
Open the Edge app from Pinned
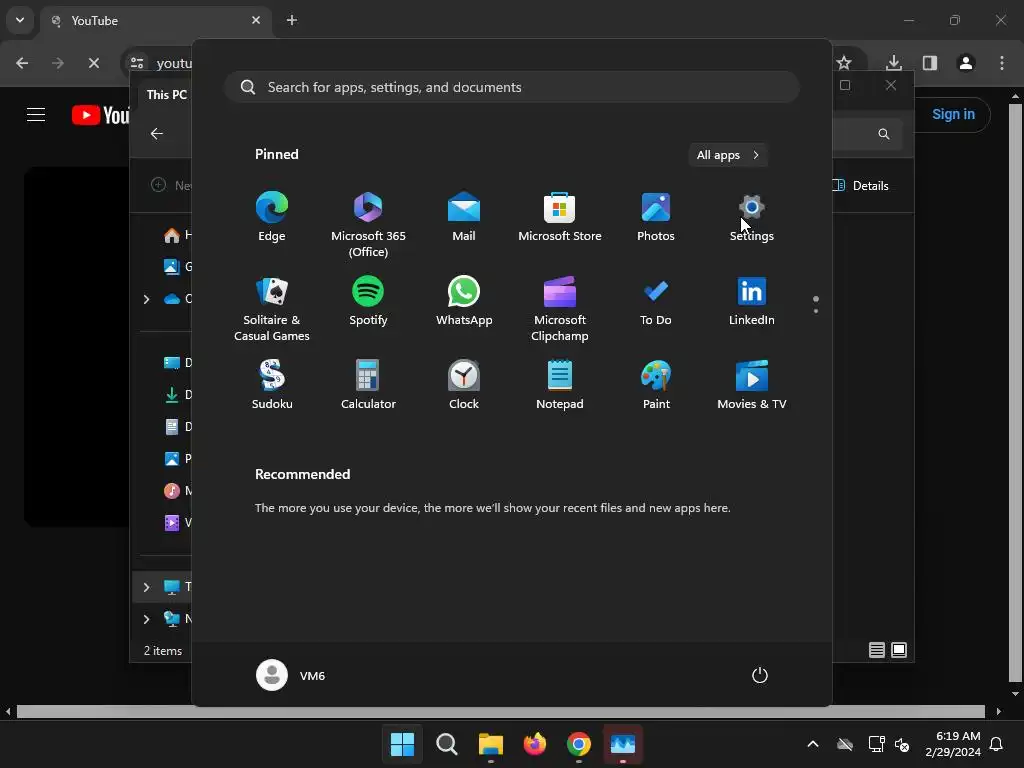click(272, 217)
